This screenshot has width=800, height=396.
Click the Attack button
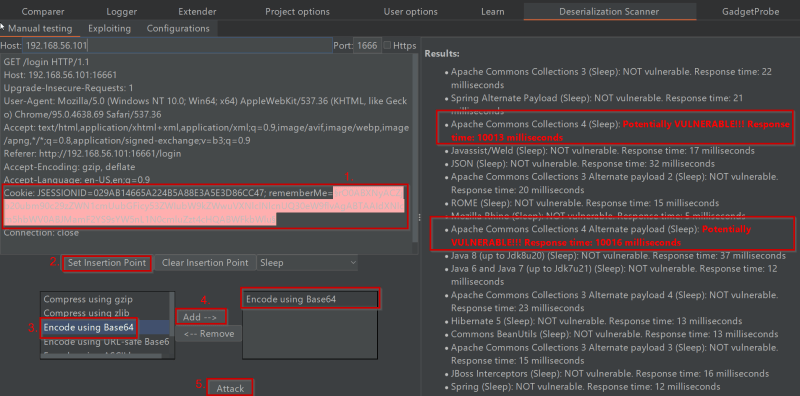tap(230, 388)
